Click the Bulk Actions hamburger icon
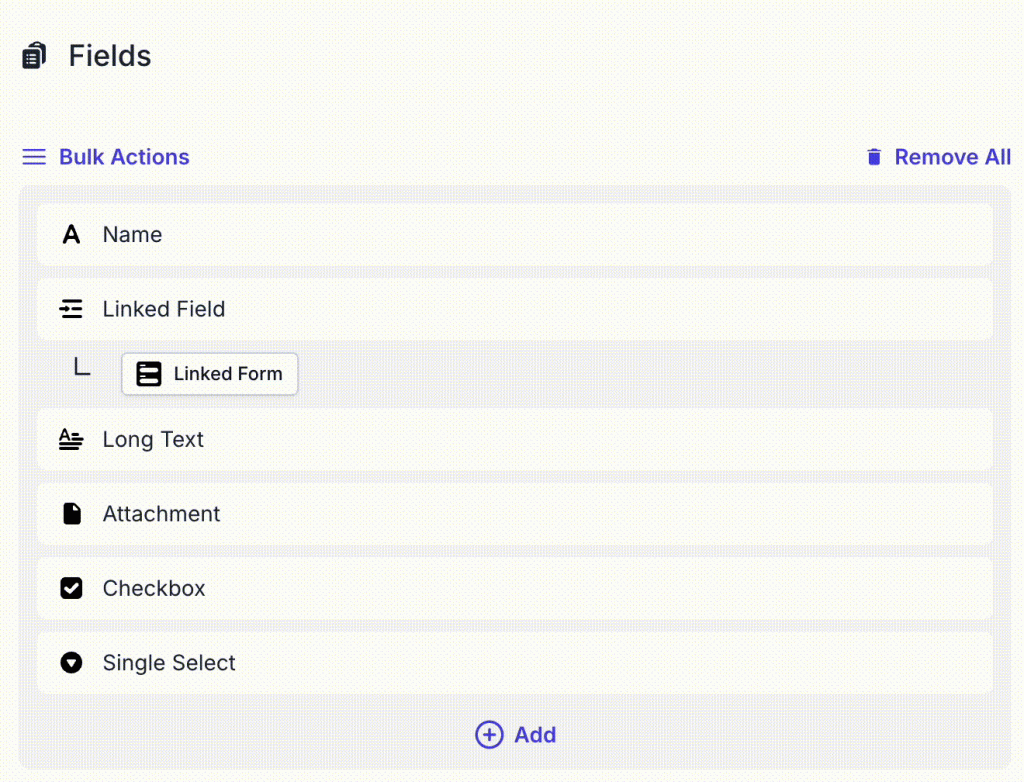The width and height of the screenshot is (1024, 782). 34,157
